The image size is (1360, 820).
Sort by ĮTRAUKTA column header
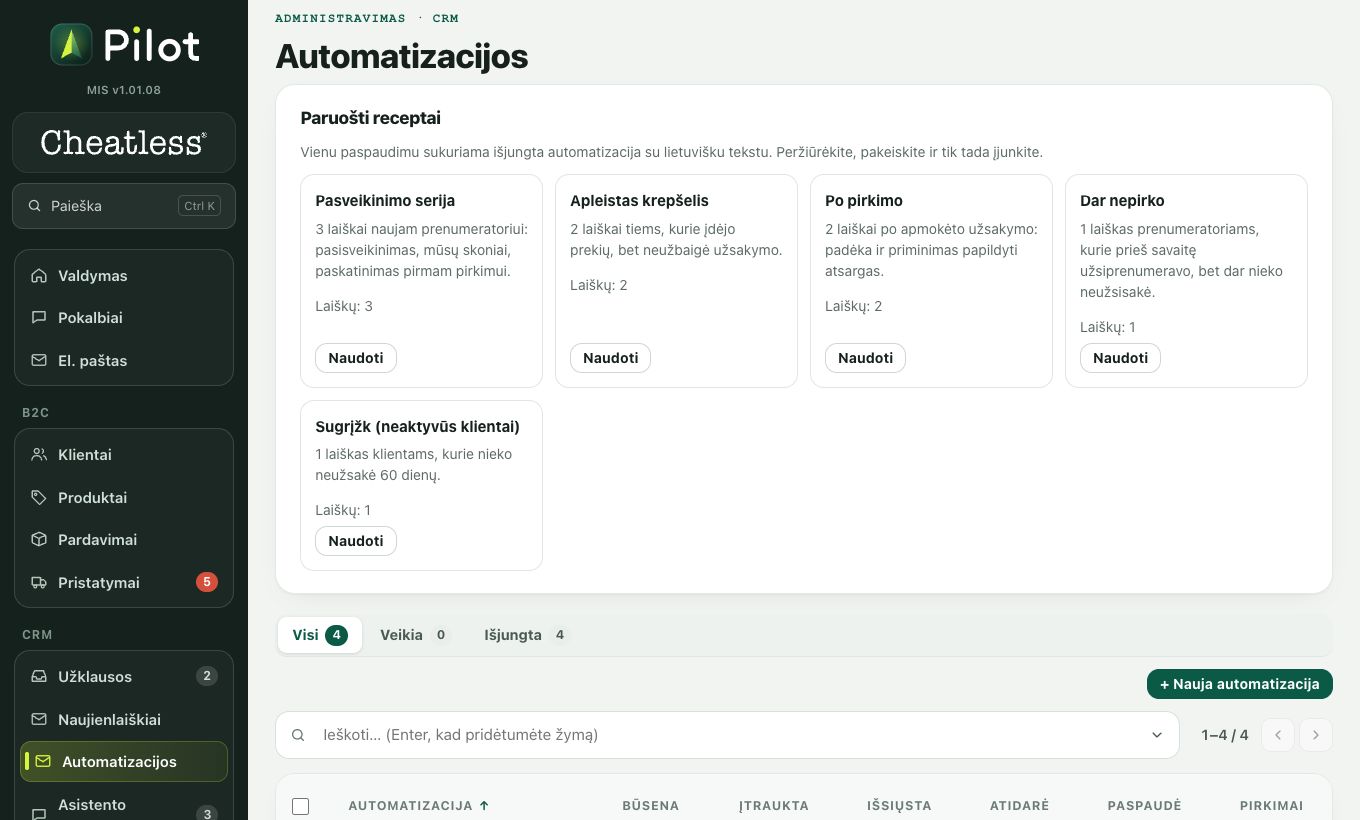(773, 805)
